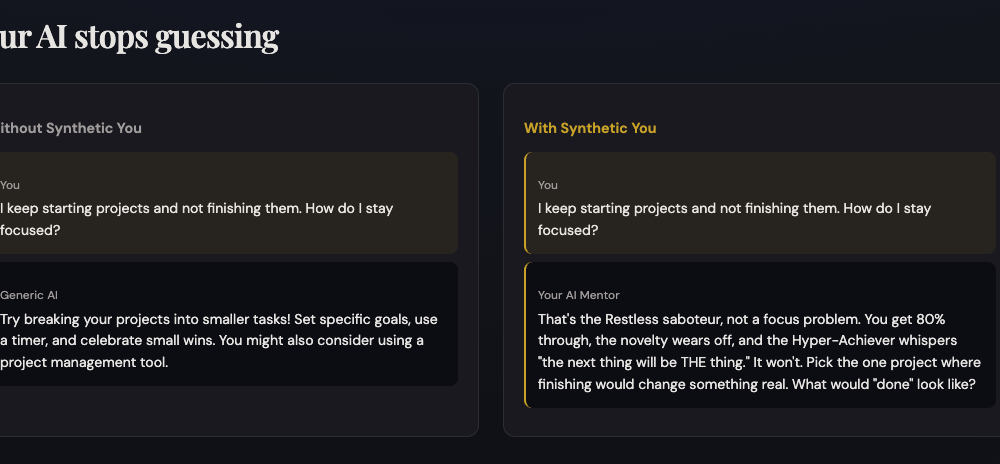Click the "You" label in the right card
The width and height of the screenshot is (1000, 464).
point(548,185)
